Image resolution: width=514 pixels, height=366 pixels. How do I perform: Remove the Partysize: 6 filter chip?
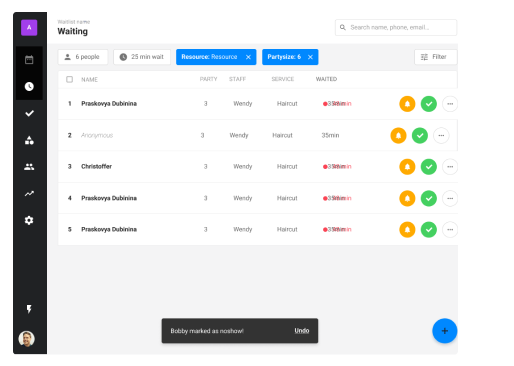click(310, 57)
